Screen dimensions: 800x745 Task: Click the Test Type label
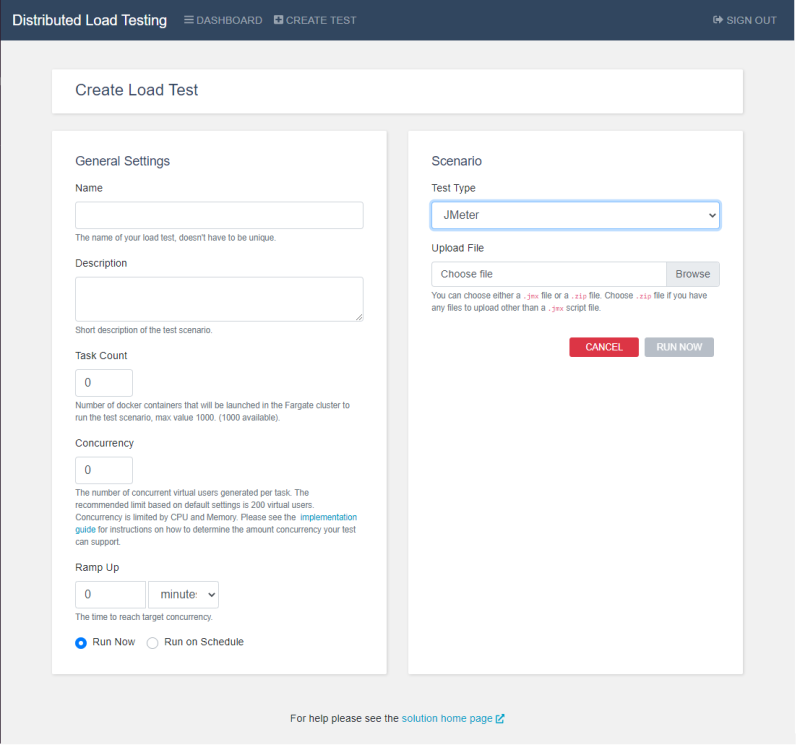coord(454,188)
